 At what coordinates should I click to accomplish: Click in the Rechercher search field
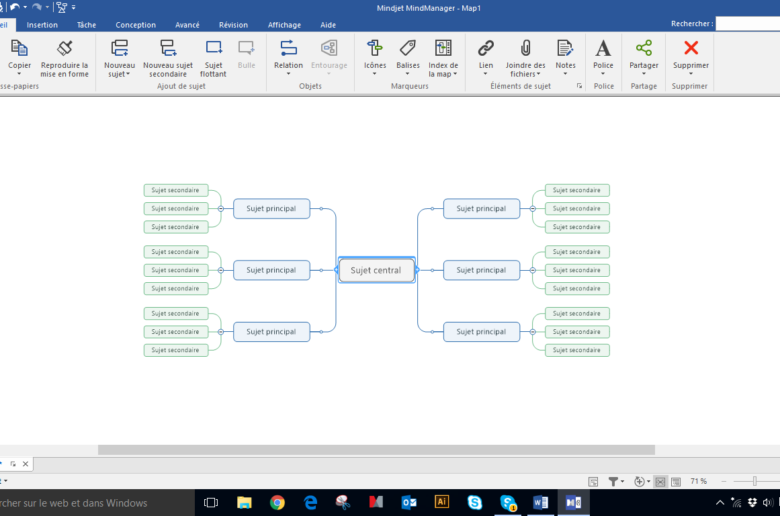pos(747,23)
